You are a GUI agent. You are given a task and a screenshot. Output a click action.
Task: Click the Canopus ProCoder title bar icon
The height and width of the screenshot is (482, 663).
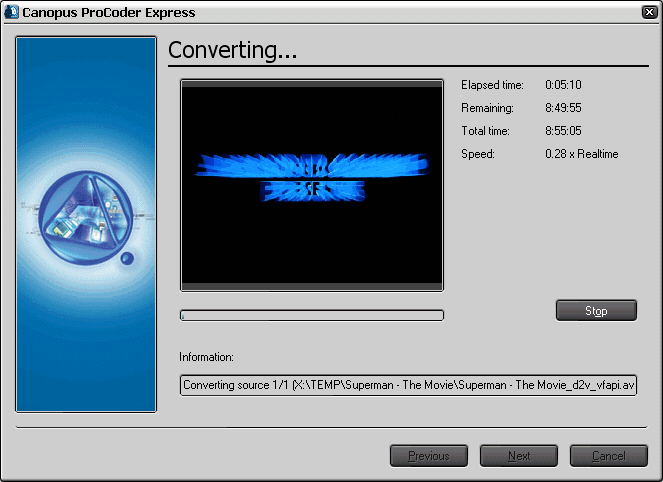(x=12, y=13)
